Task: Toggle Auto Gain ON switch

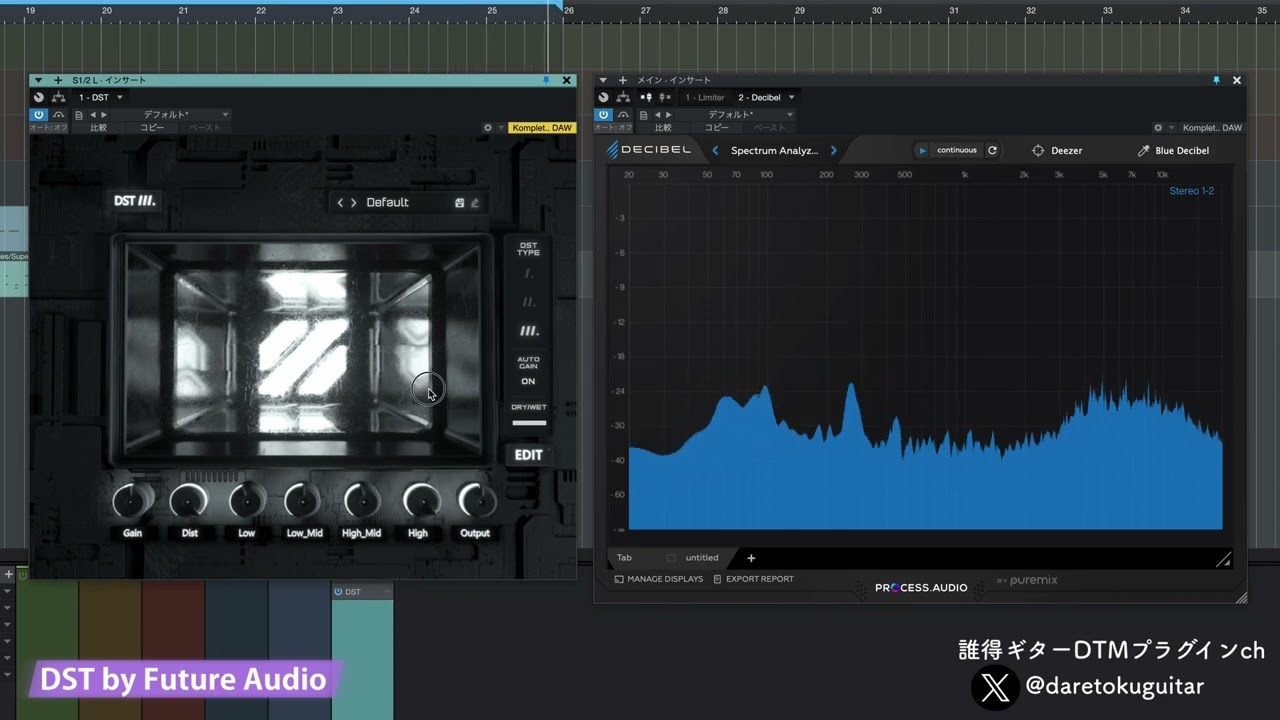Action: coord(528,381)
